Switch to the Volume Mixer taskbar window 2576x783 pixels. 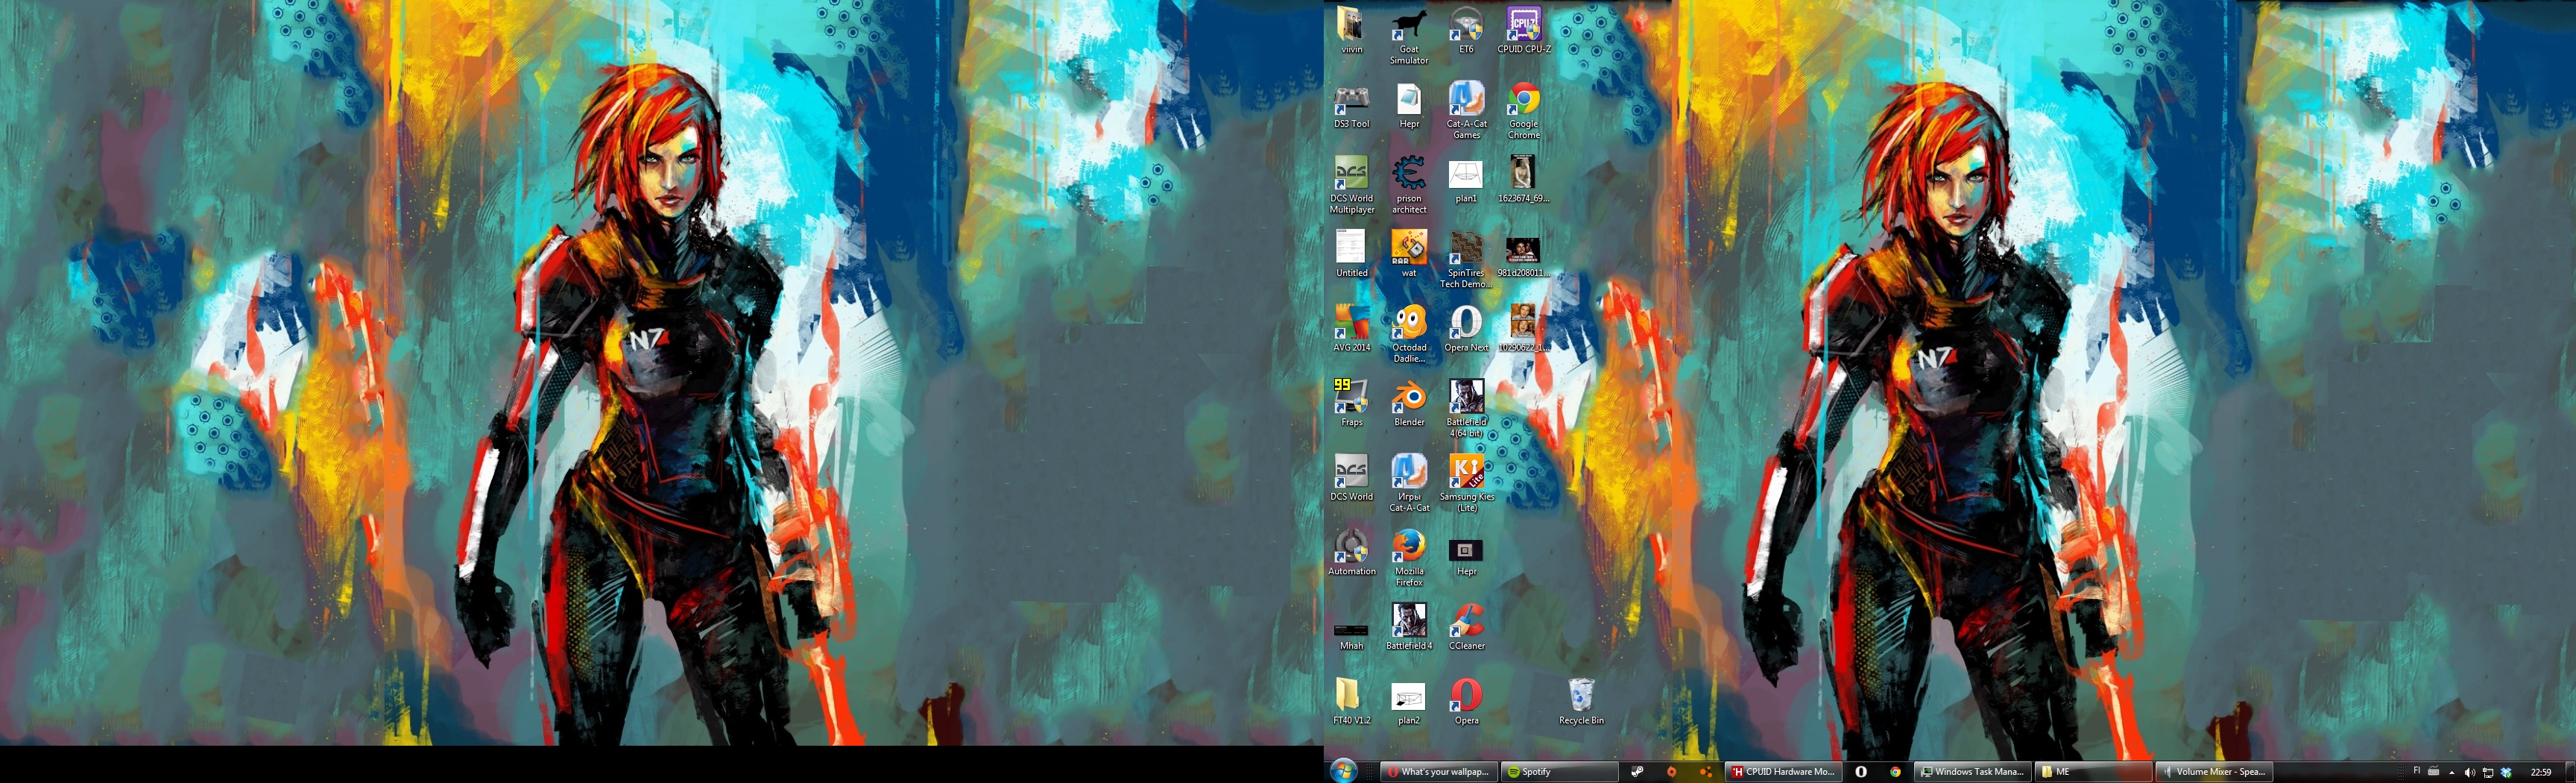pyautogui.click(x=2214, y=771)
